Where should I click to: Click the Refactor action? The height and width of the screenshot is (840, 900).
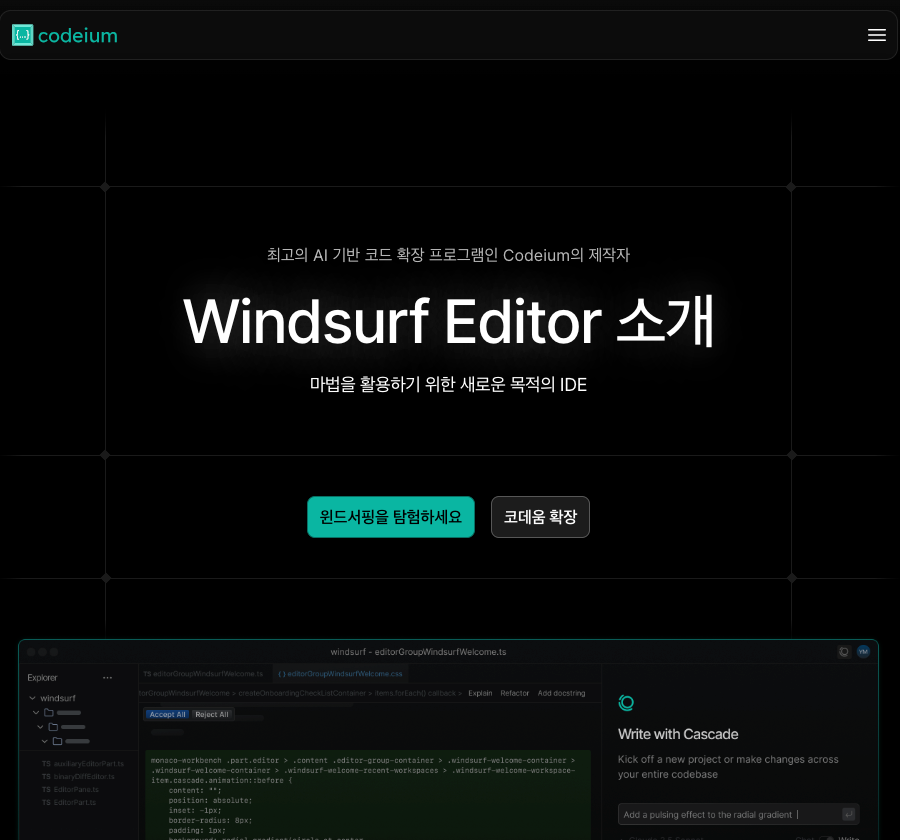514,693
